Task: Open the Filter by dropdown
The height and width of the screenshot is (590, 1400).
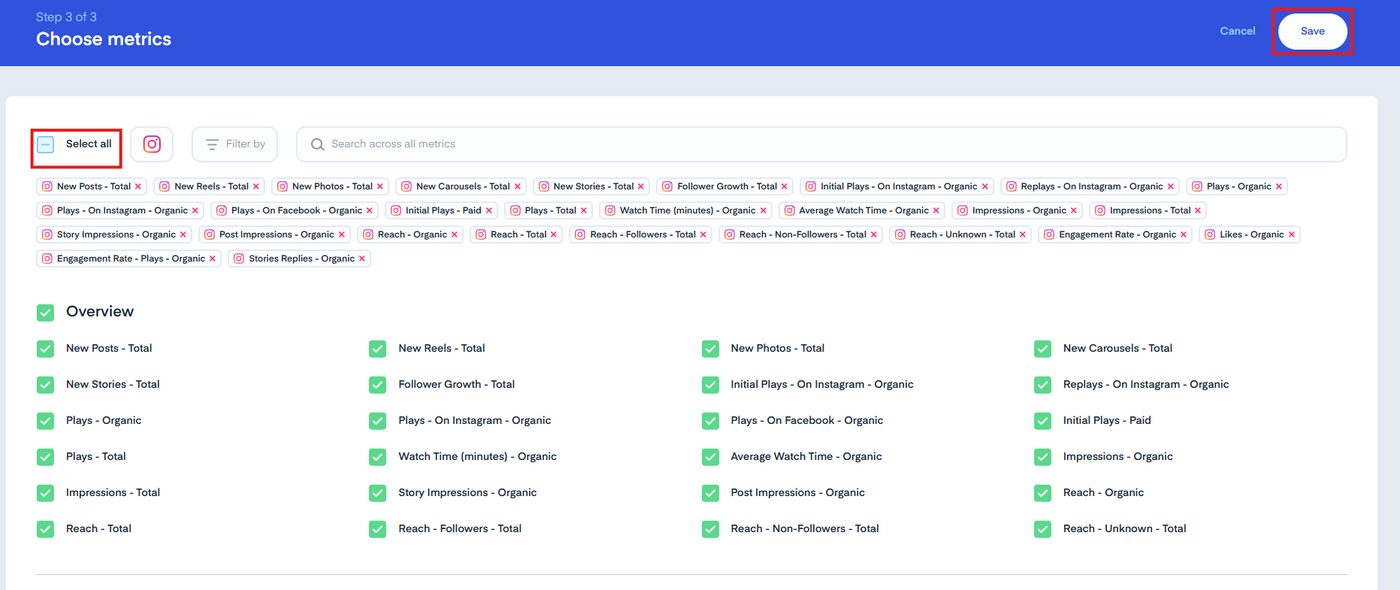Action: pos(235,144)
